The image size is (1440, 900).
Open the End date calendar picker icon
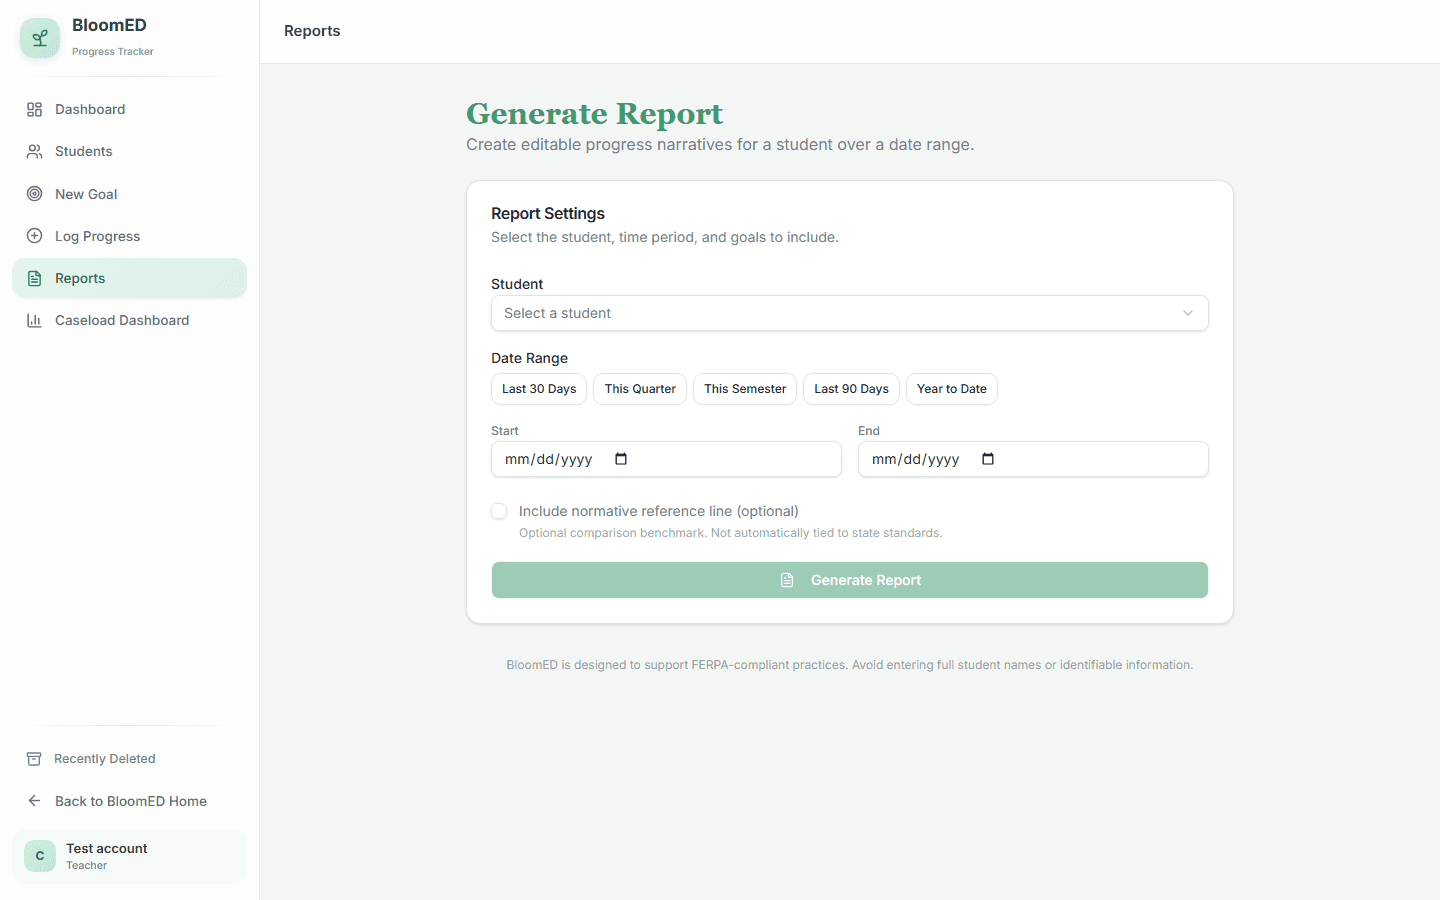coord(988,459)
